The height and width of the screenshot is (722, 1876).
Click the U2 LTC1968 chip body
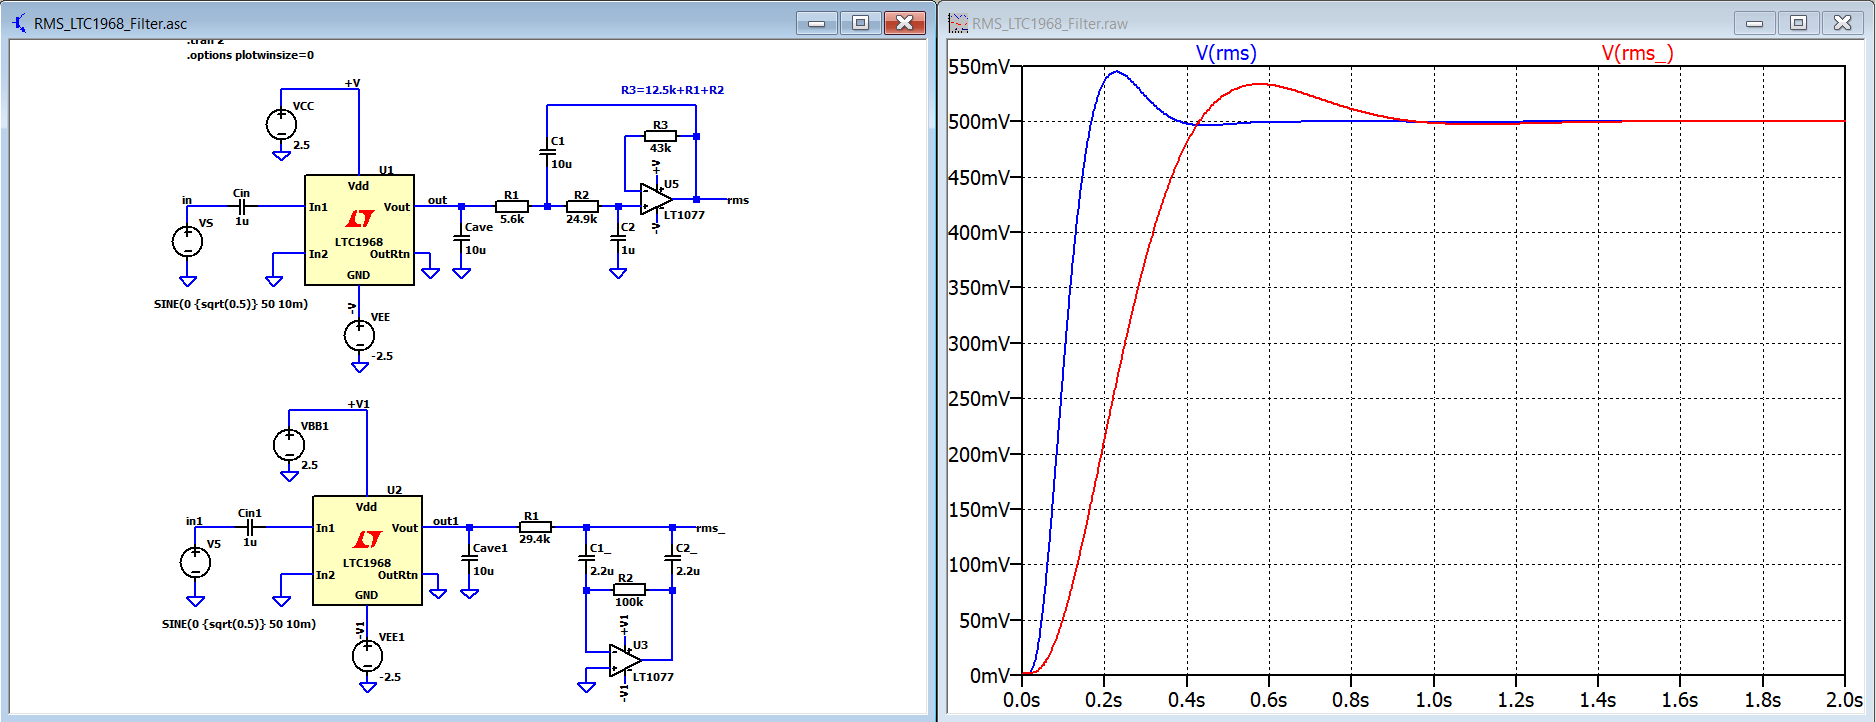click(367, 550)
